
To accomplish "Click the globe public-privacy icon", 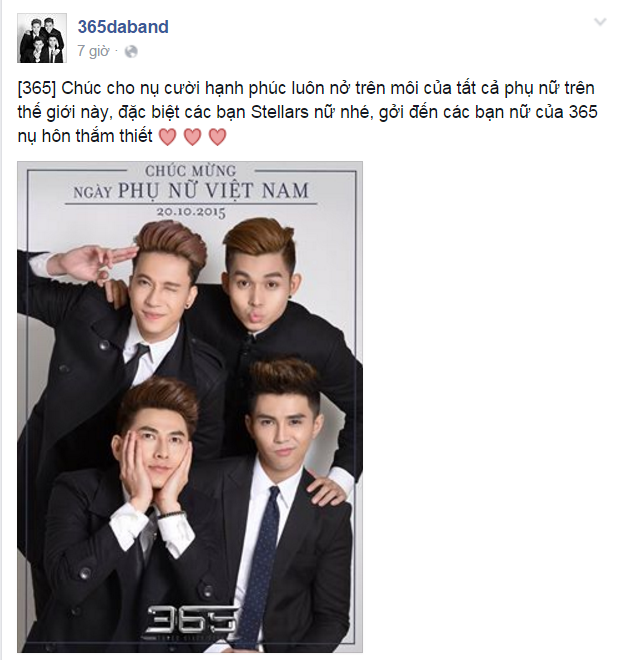I will [x=131, y=52].
